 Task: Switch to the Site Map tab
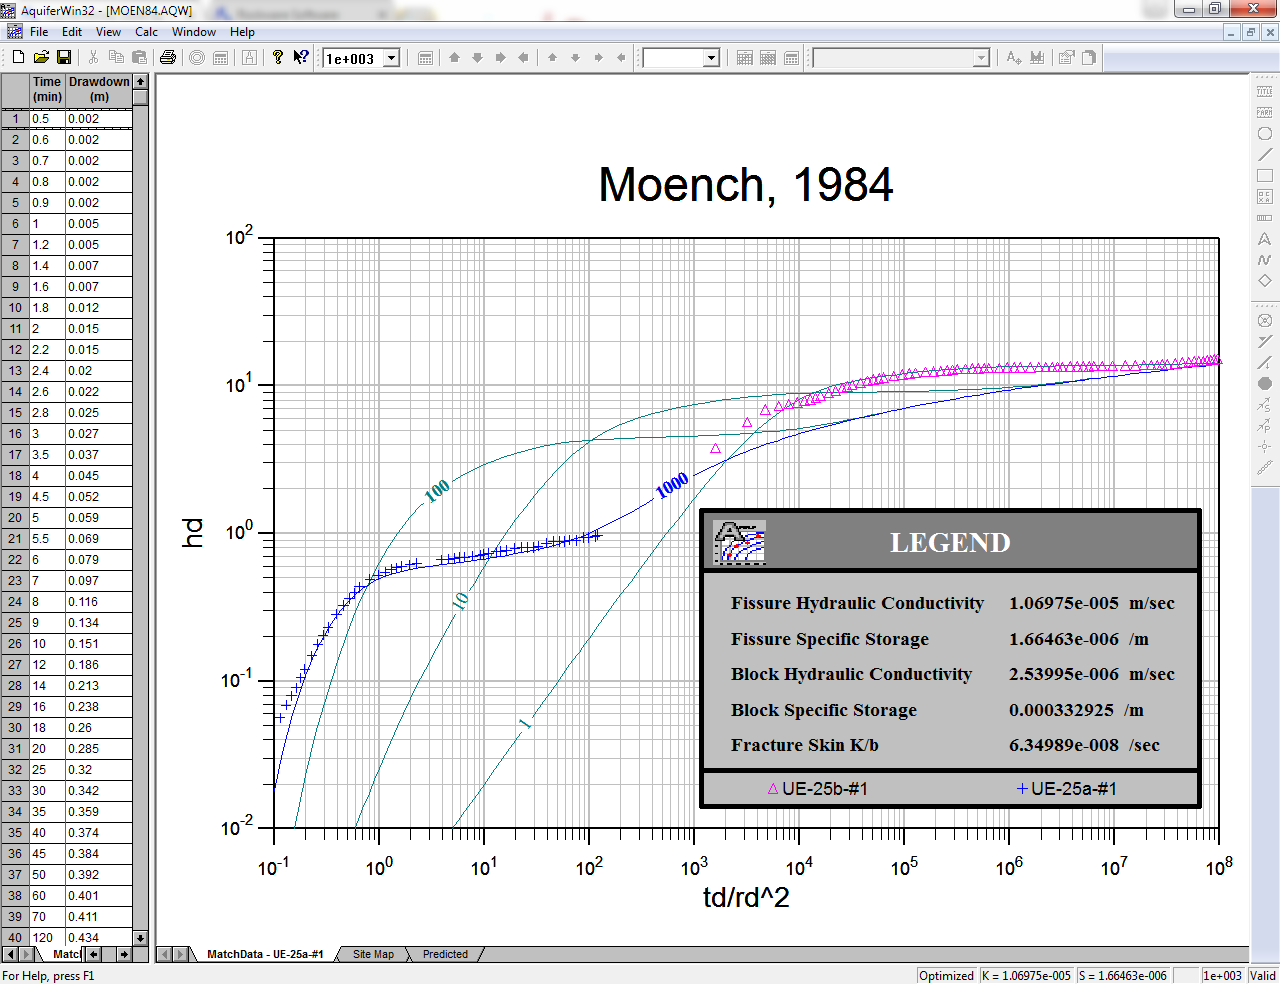point(373,954)
